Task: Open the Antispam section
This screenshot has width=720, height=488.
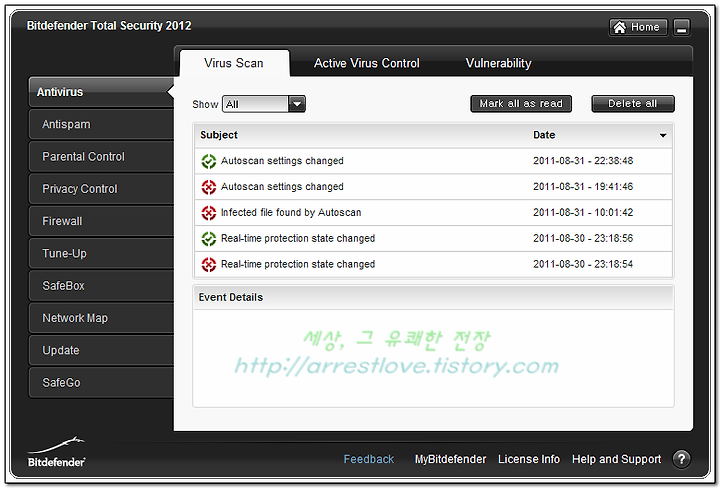Action: pyautogui.click(x=101, y=124)
